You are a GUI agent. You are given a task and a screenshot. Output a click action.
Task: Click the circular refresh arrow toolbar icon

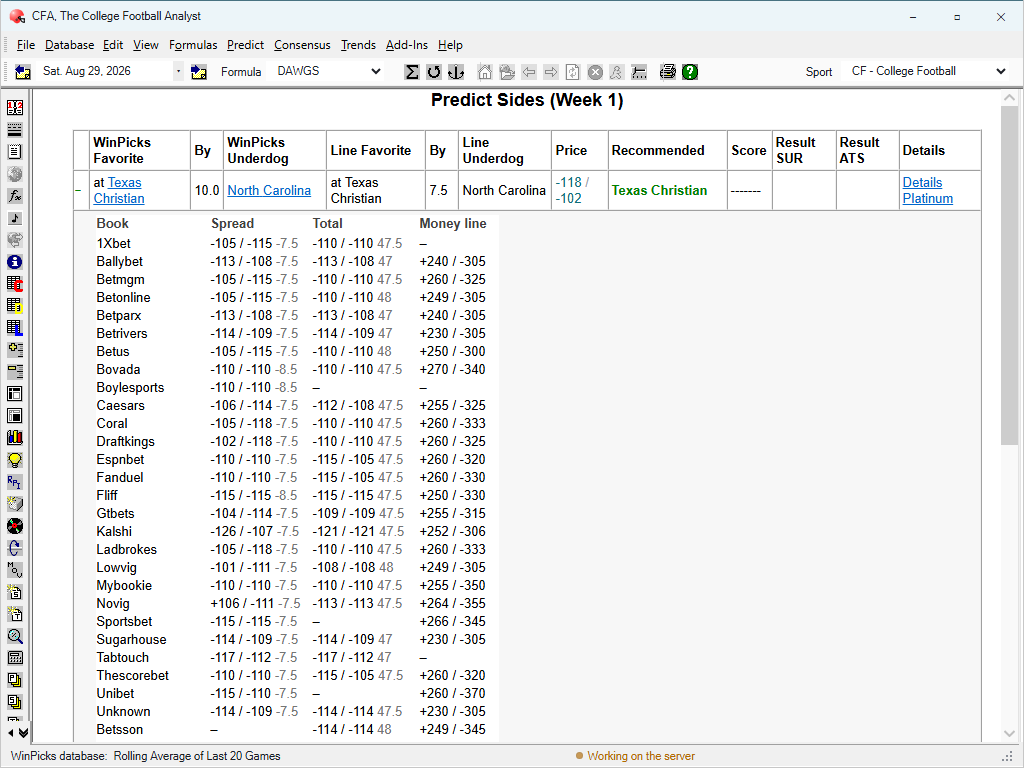434,72
